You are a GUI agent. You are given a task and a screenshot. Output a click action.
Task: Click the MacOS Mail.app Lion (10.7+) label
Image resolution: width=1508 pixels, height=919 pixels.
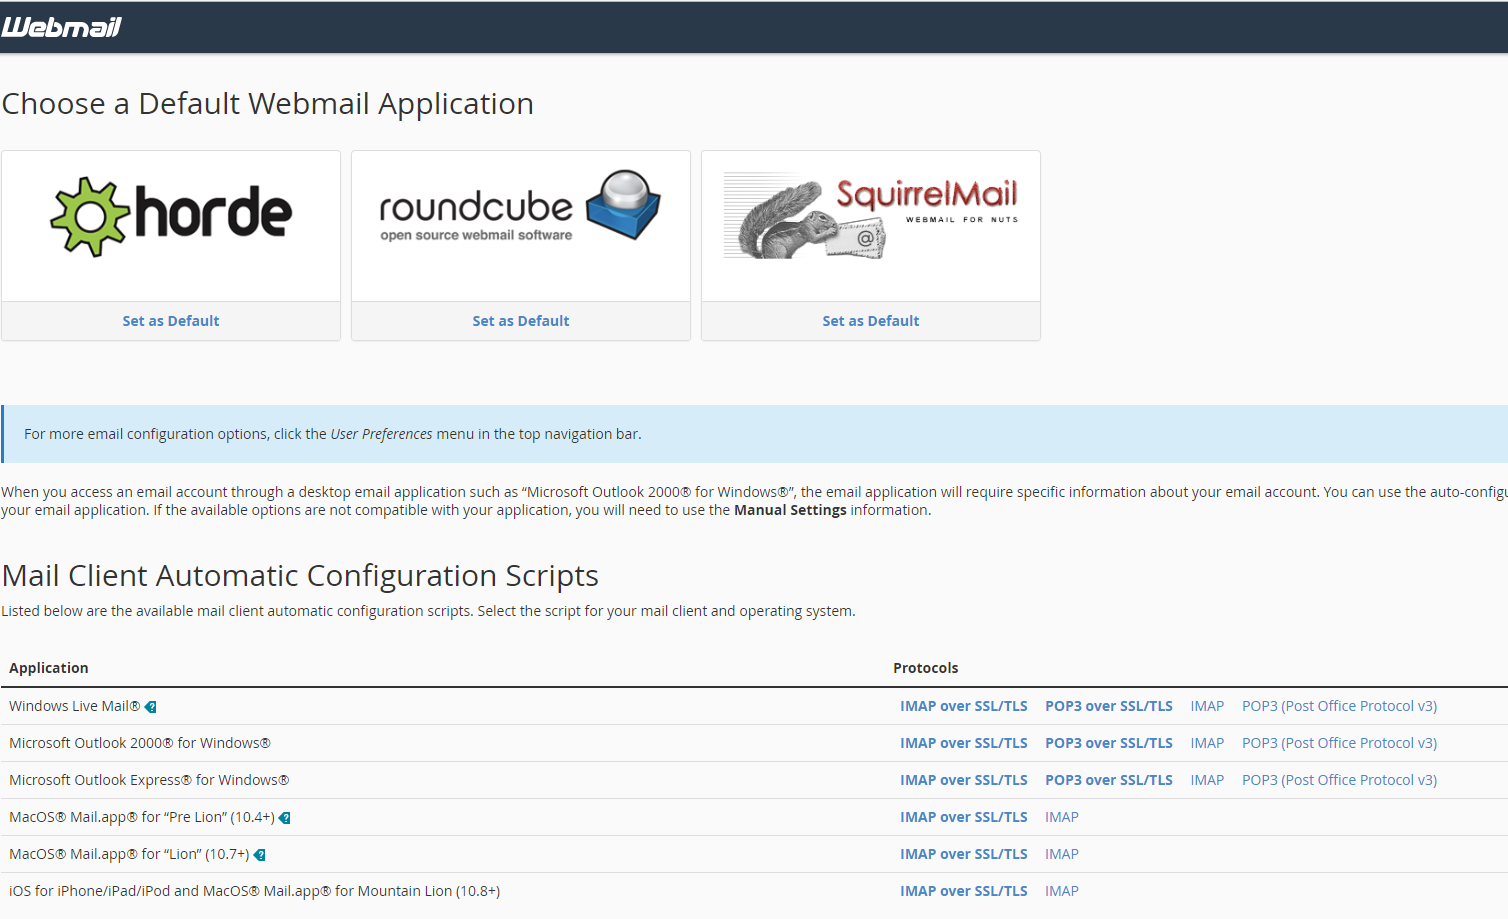tap(129, 854)
